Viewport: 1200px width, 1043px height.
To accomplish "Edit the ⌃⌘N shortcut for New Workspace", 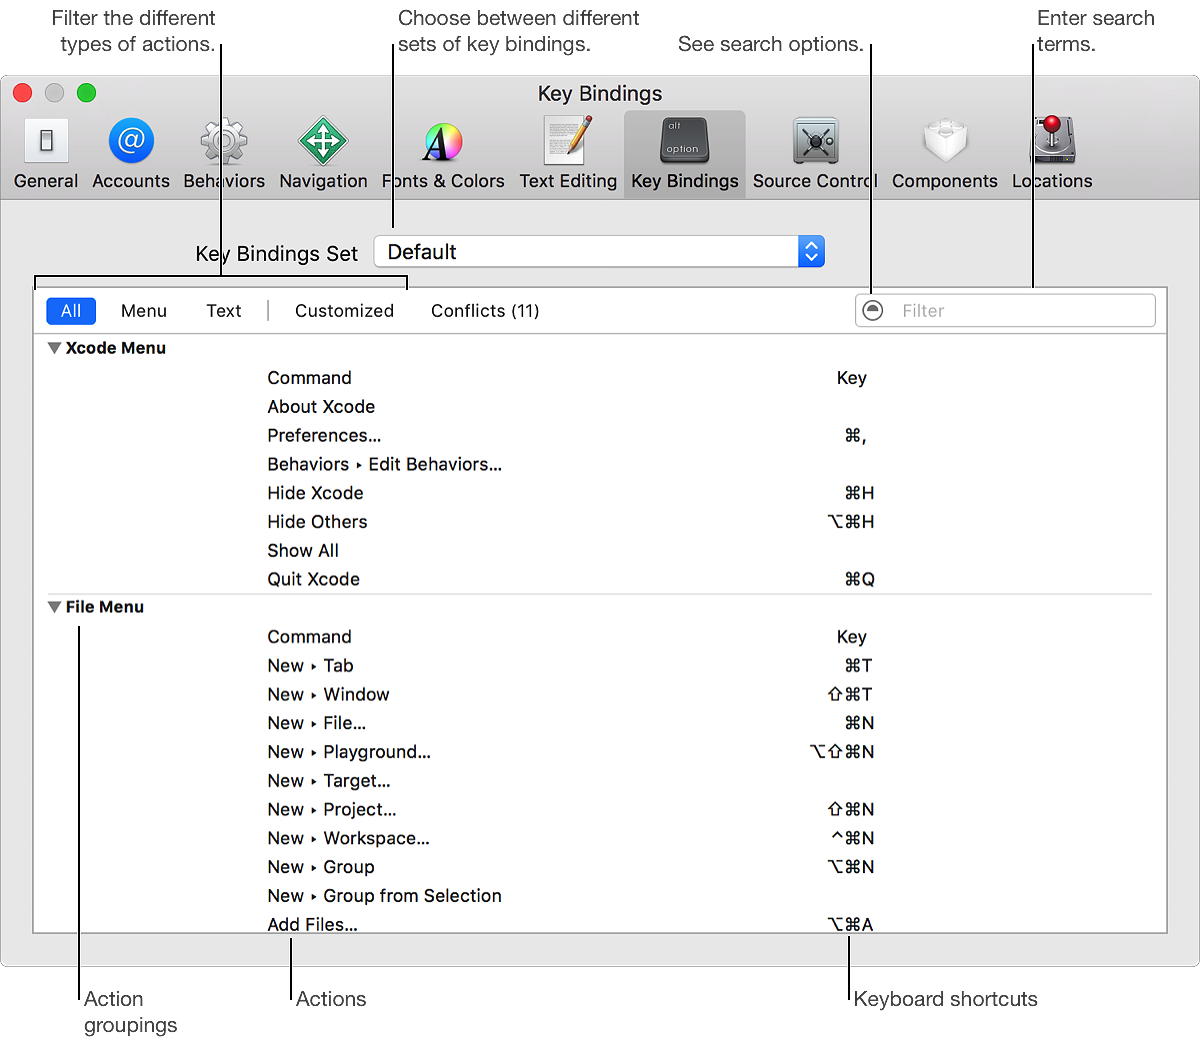I will (x=853, y=839).
